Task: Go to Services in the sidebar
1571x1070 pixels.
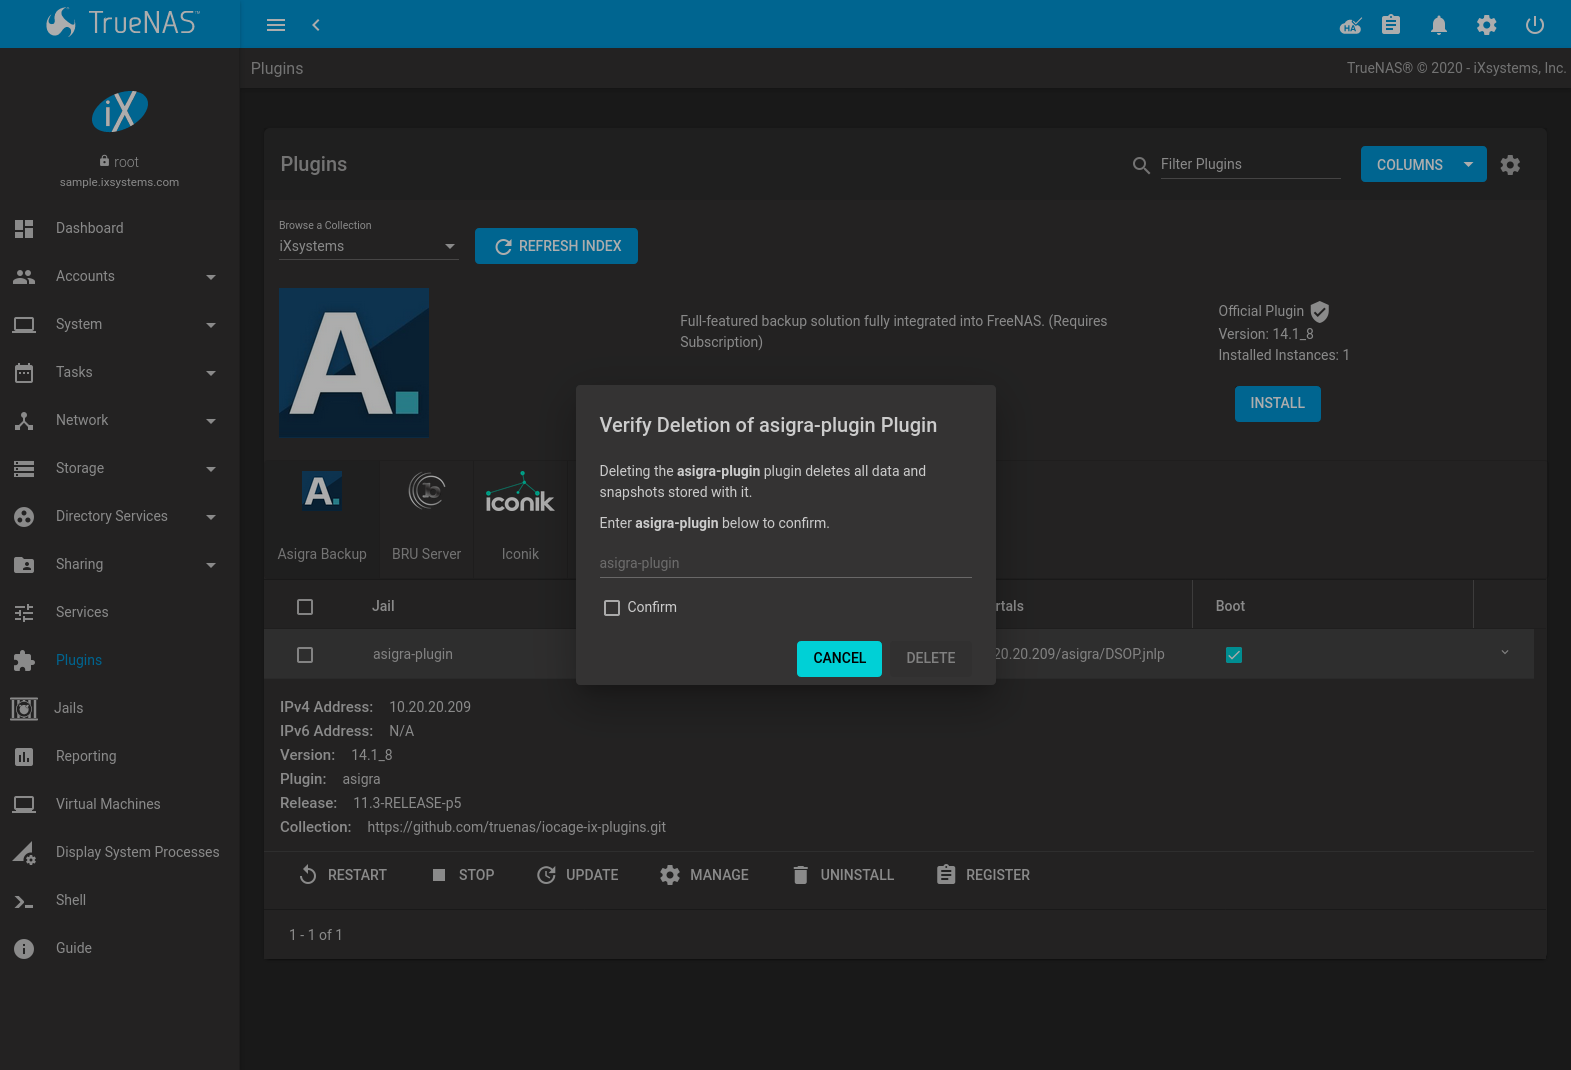Action: pos(82,612)
